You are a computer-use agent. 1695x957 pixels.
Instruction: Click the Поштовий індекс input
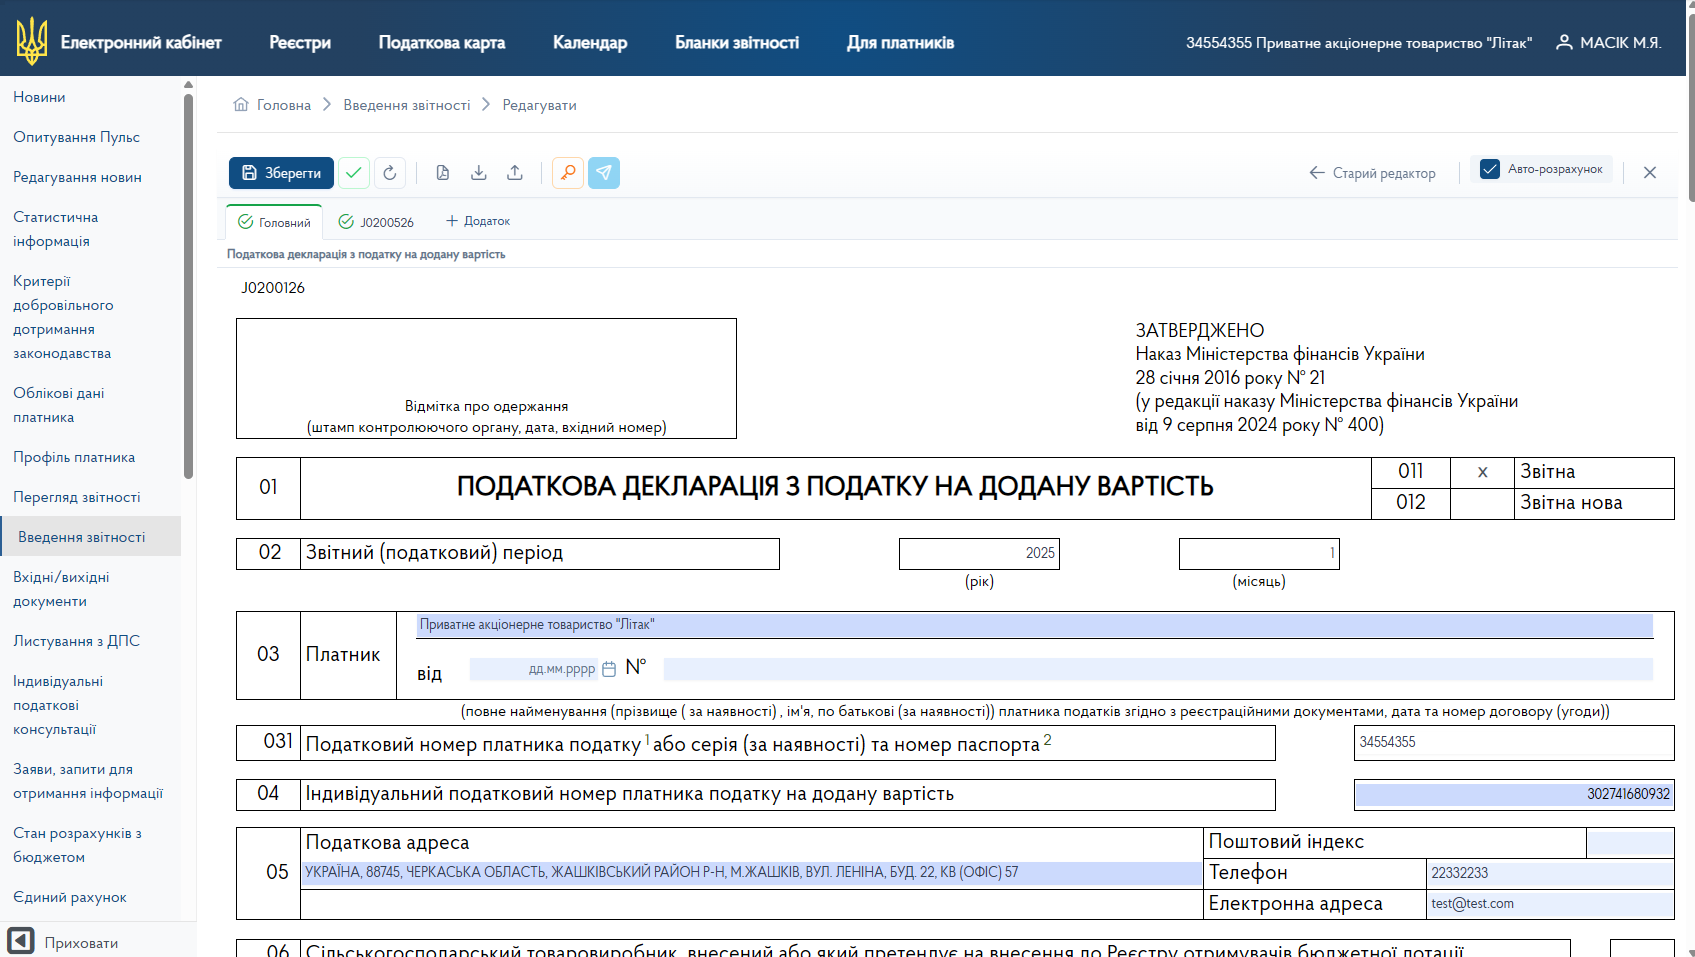click(1630, 843)
